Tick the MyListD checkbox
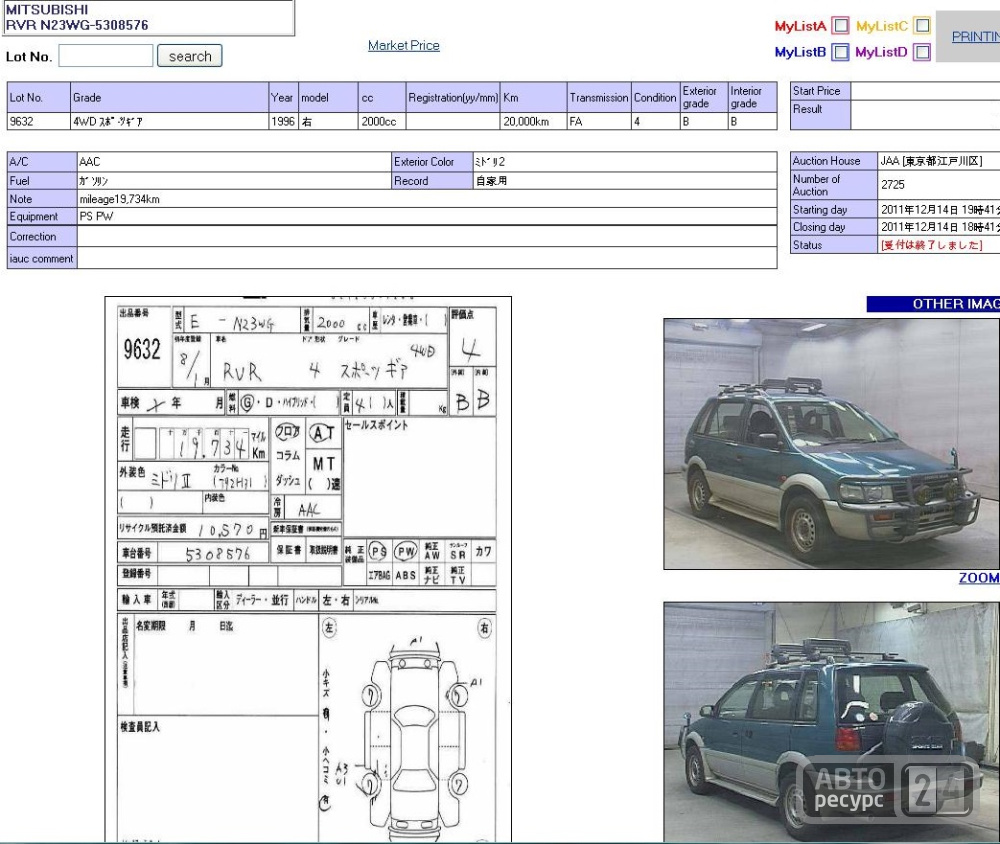 (x=922, y=52)
